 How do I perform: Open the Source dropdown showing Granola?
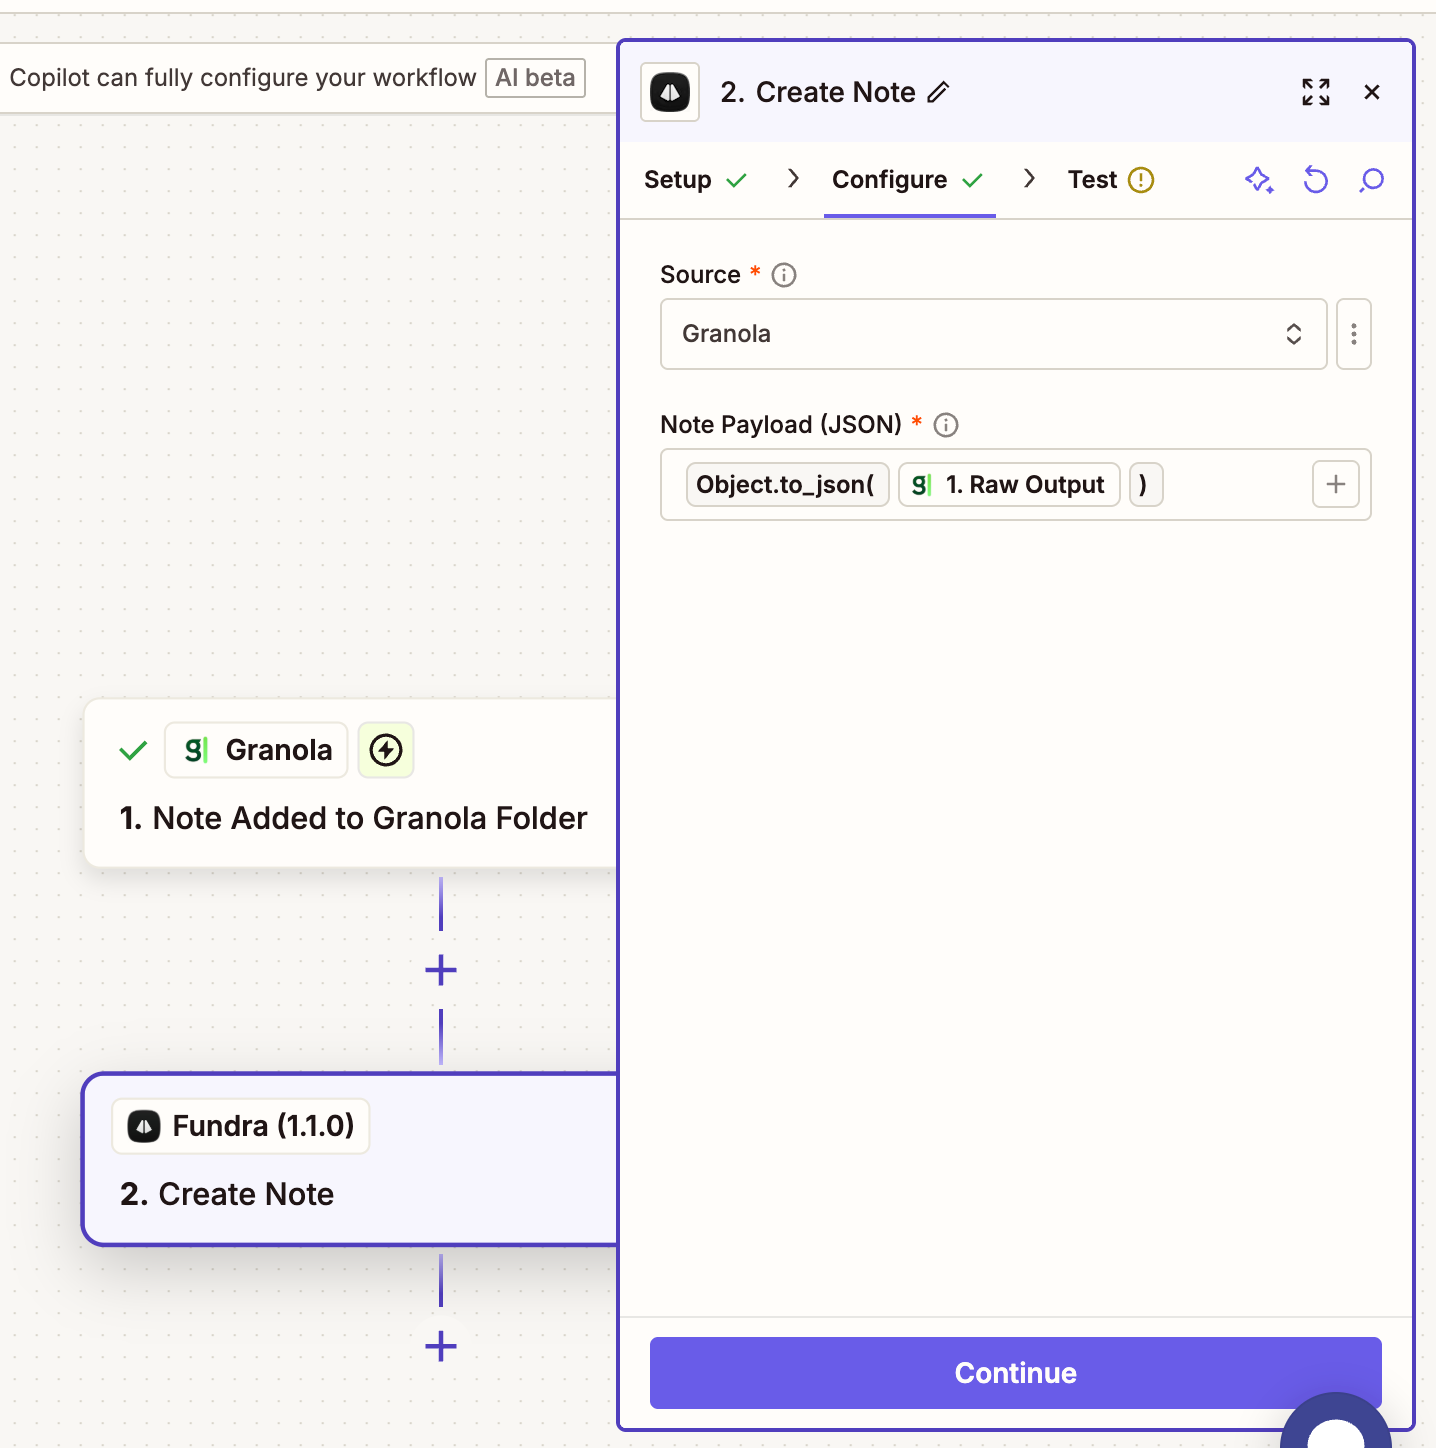994,334
